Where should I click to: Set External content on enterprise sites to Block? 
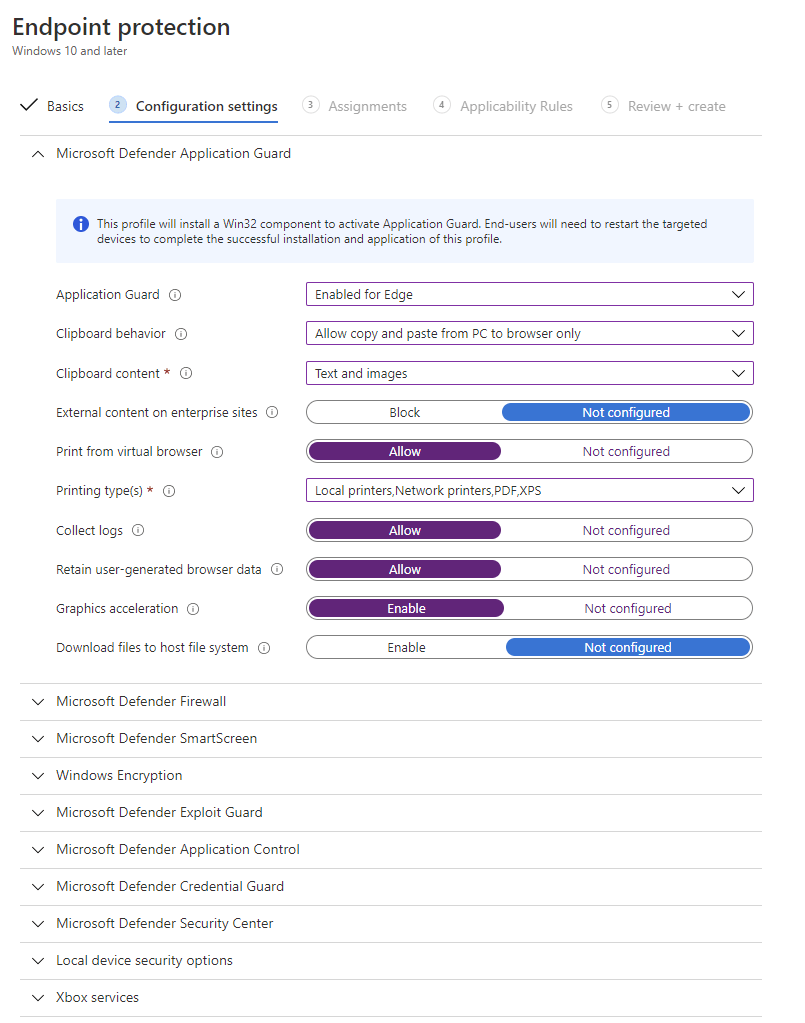pyautogui.click(x=404, y=412)
